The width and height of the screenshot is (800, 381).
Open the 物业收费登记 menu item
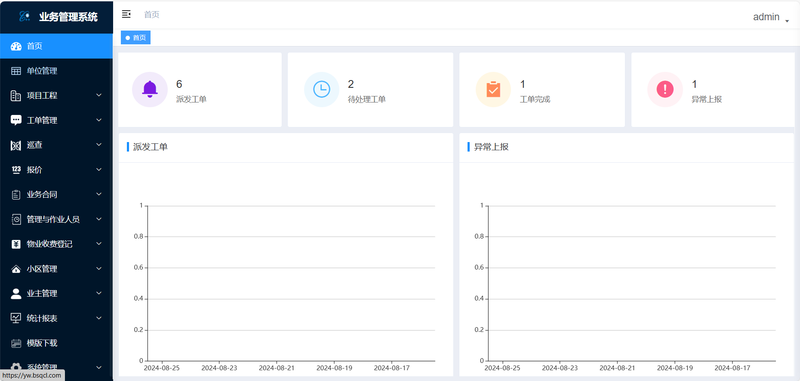coord(56,244)
